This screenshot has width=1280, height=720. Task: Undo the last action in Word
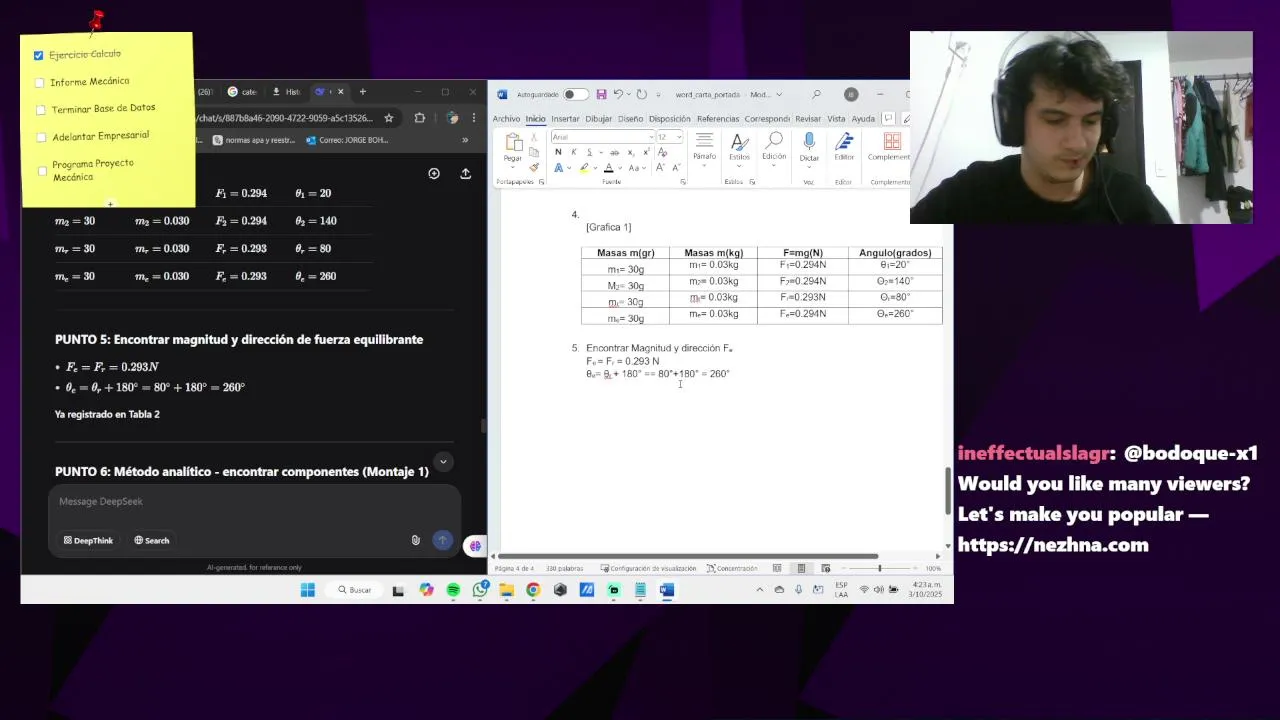[x=618, y=94]
